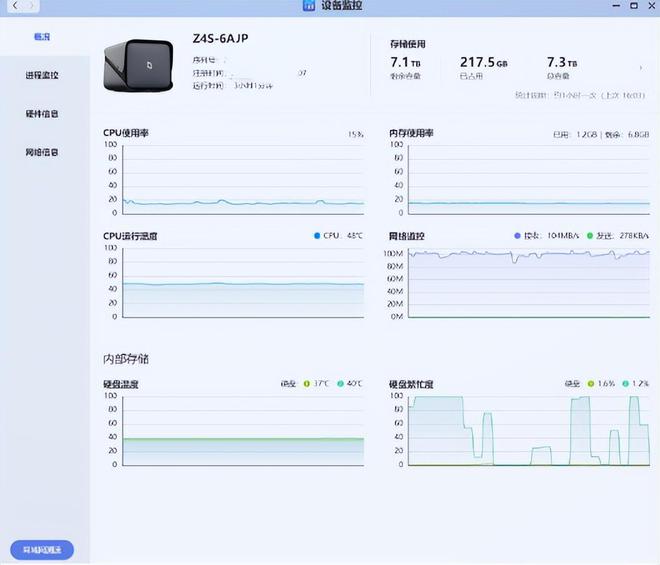Screen dimensions: 660x565
Task: Select 网络信息 in the sidebar
Action: (42, 152)
